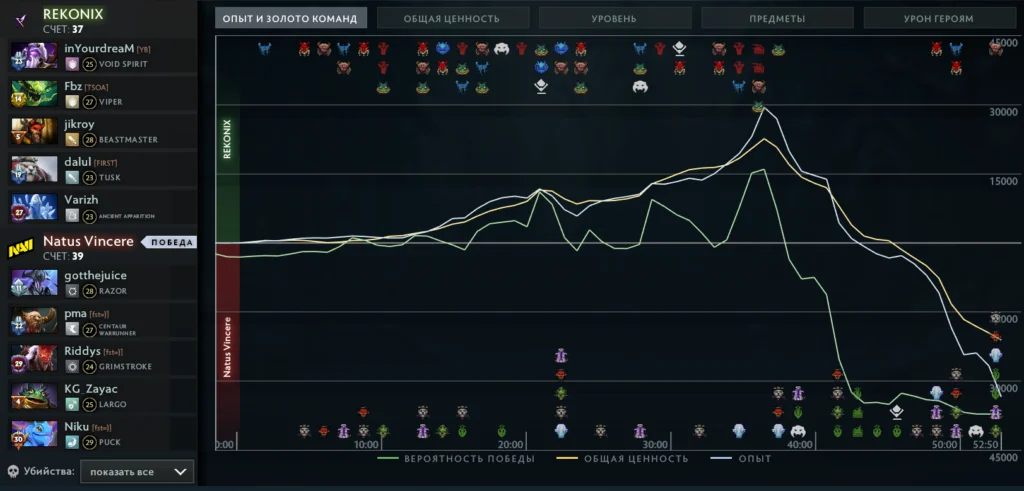Open the ОБЩАЯ ЦЕННОСТЬ tab at top
1024x491 pixels.
tap(453, 18)
